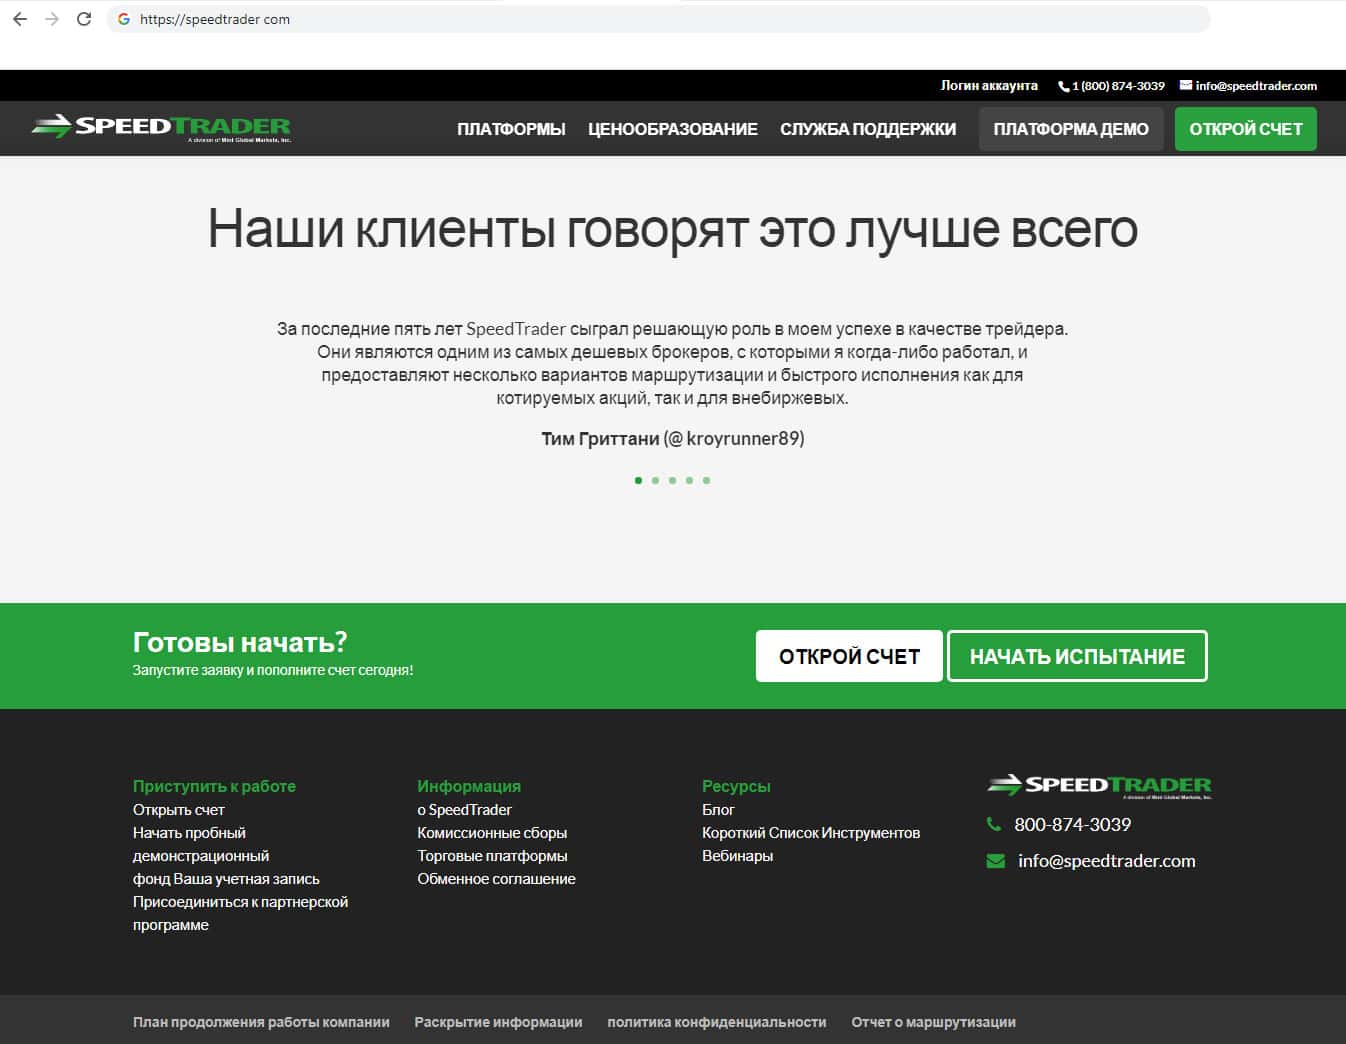Click the browser back arrow

point(20,19)
